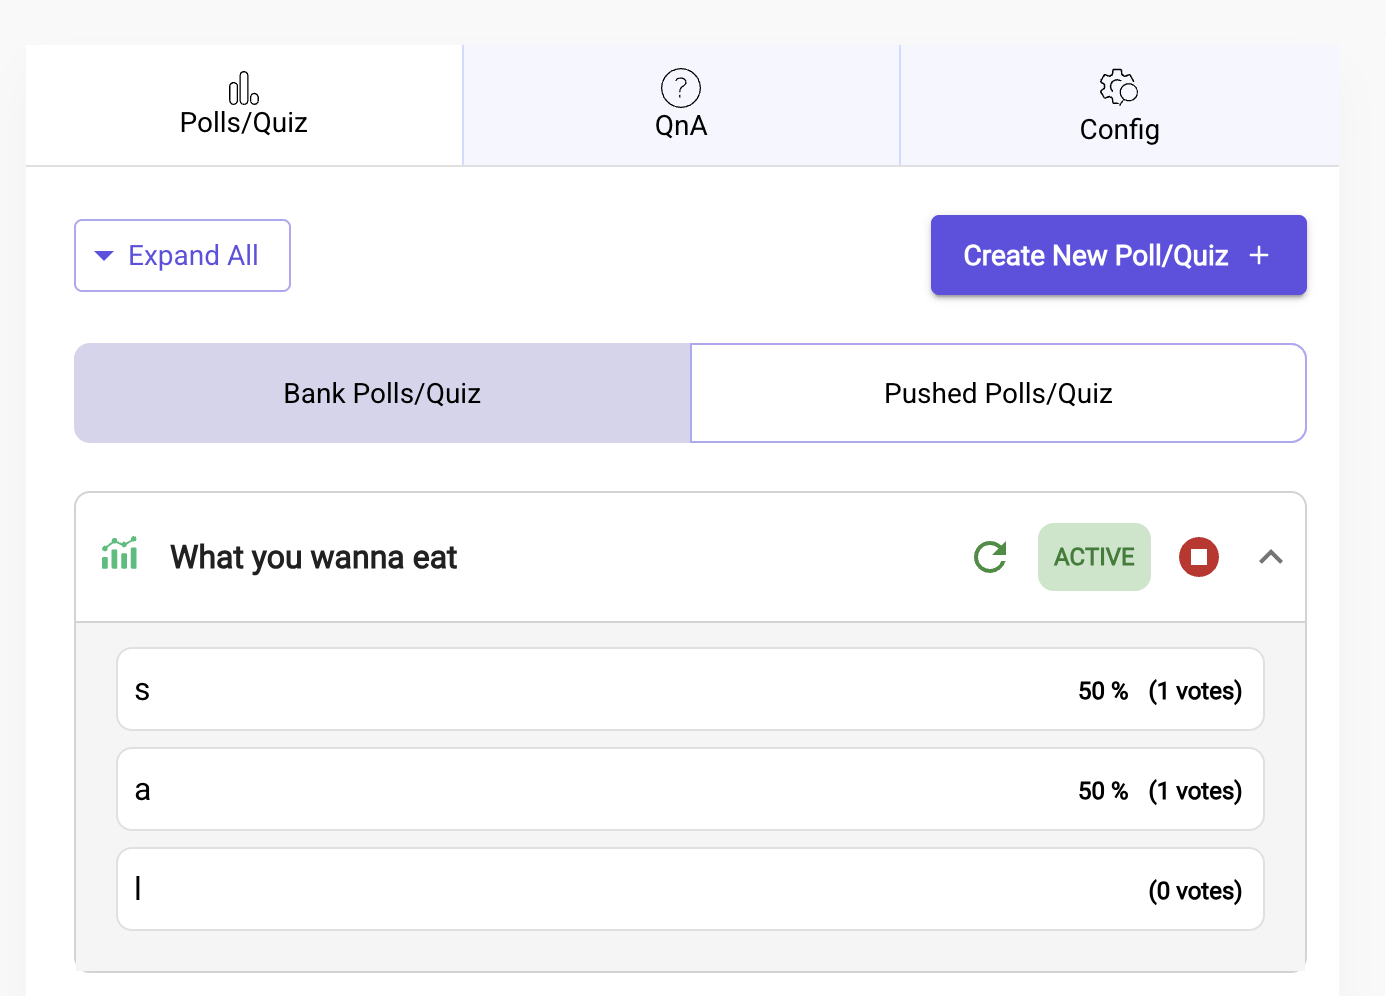Open the Config tab label
The image size is (1386, 996).
point(1119,130)
